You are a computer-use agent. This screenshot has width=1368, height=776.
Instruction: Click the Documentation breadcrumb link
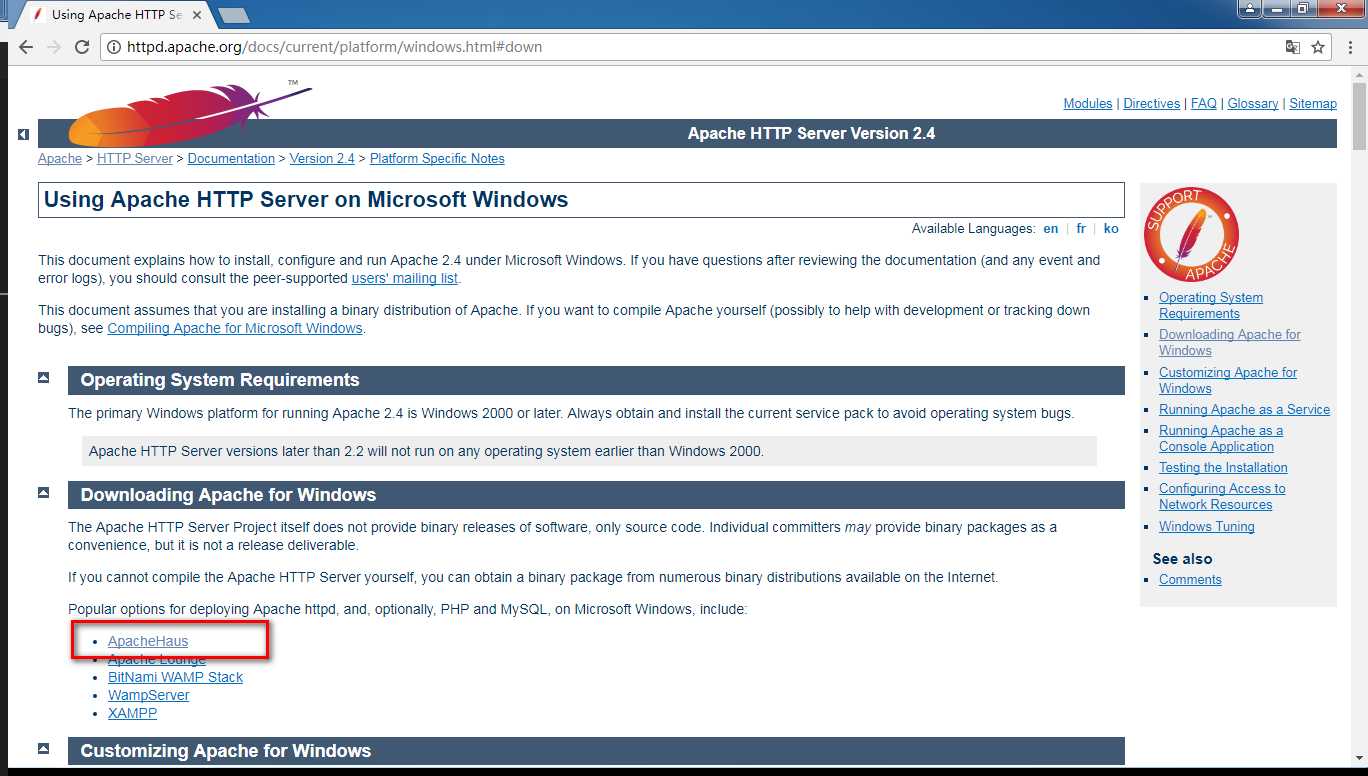(x=231, y=159)
